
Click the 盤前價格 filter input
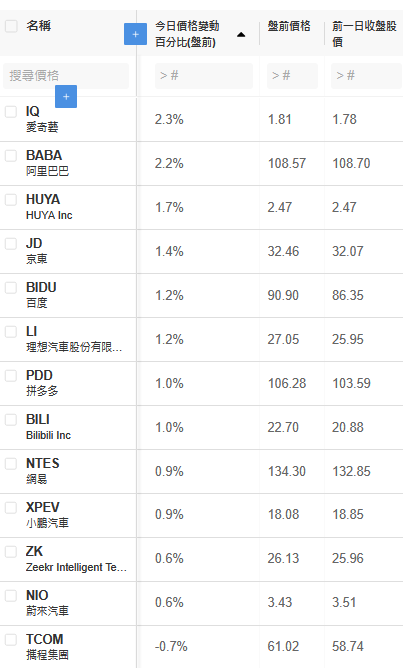click(x=292, y=76)
